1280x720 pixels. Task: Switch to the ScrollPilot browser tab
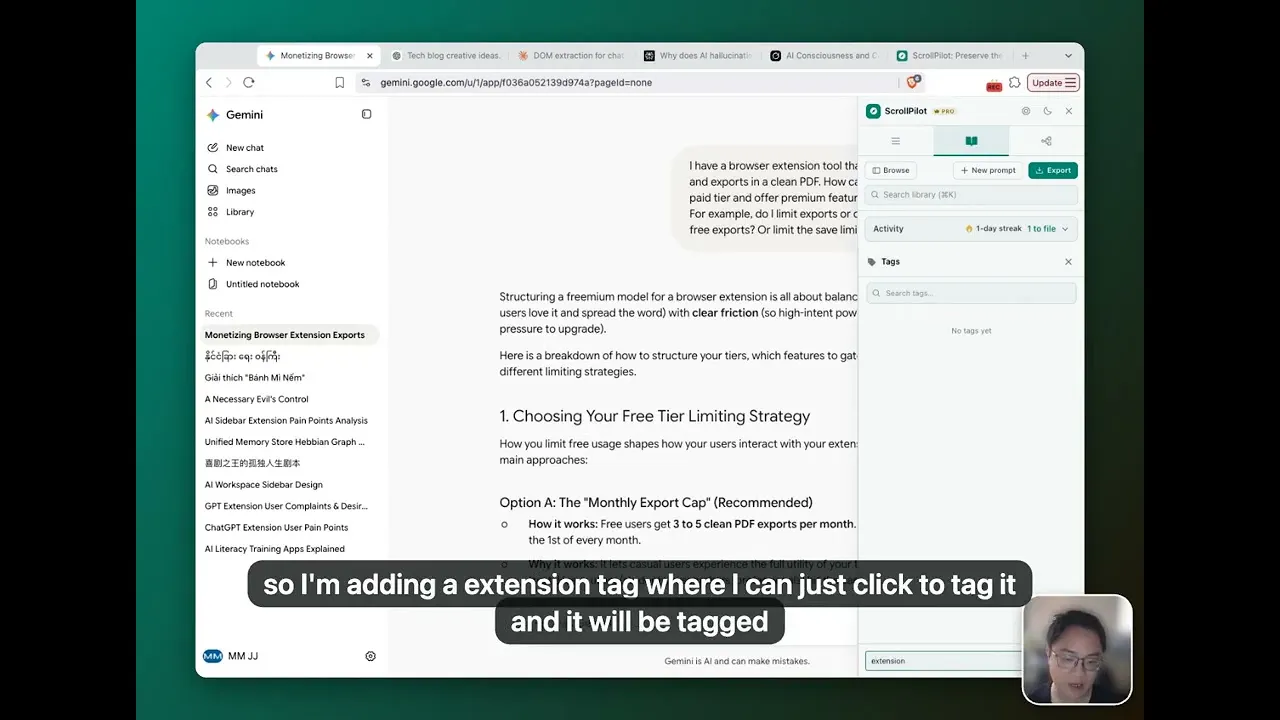click(x=950, y=56)
